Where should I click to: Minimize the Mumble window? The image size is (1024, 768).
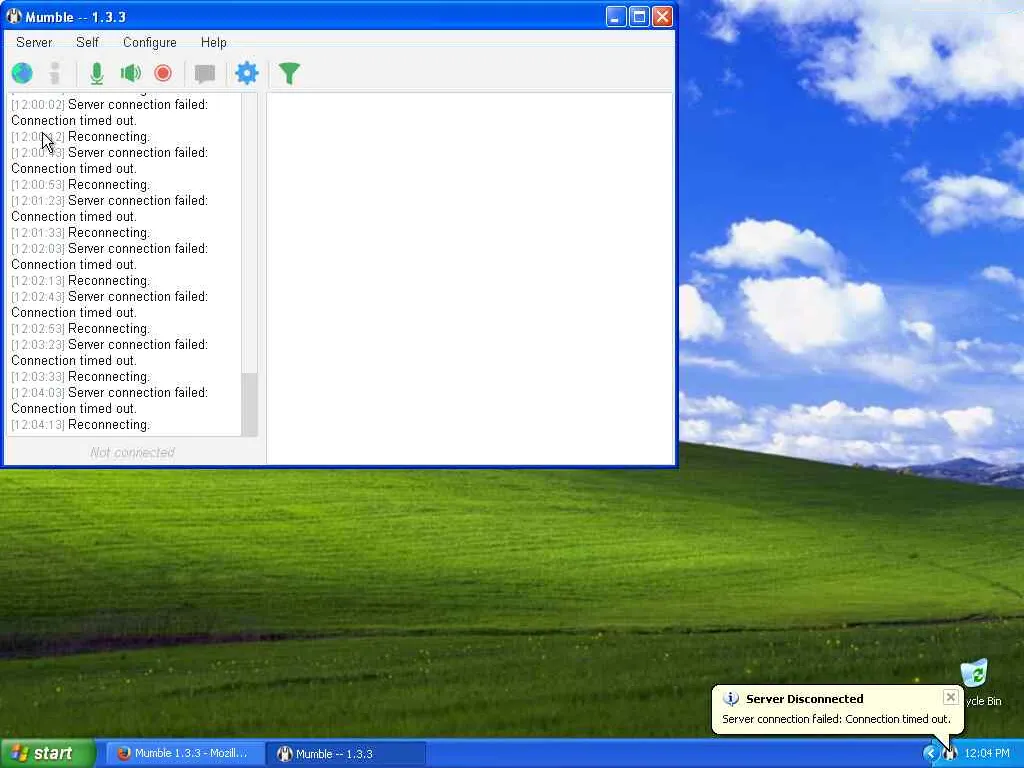615,16
